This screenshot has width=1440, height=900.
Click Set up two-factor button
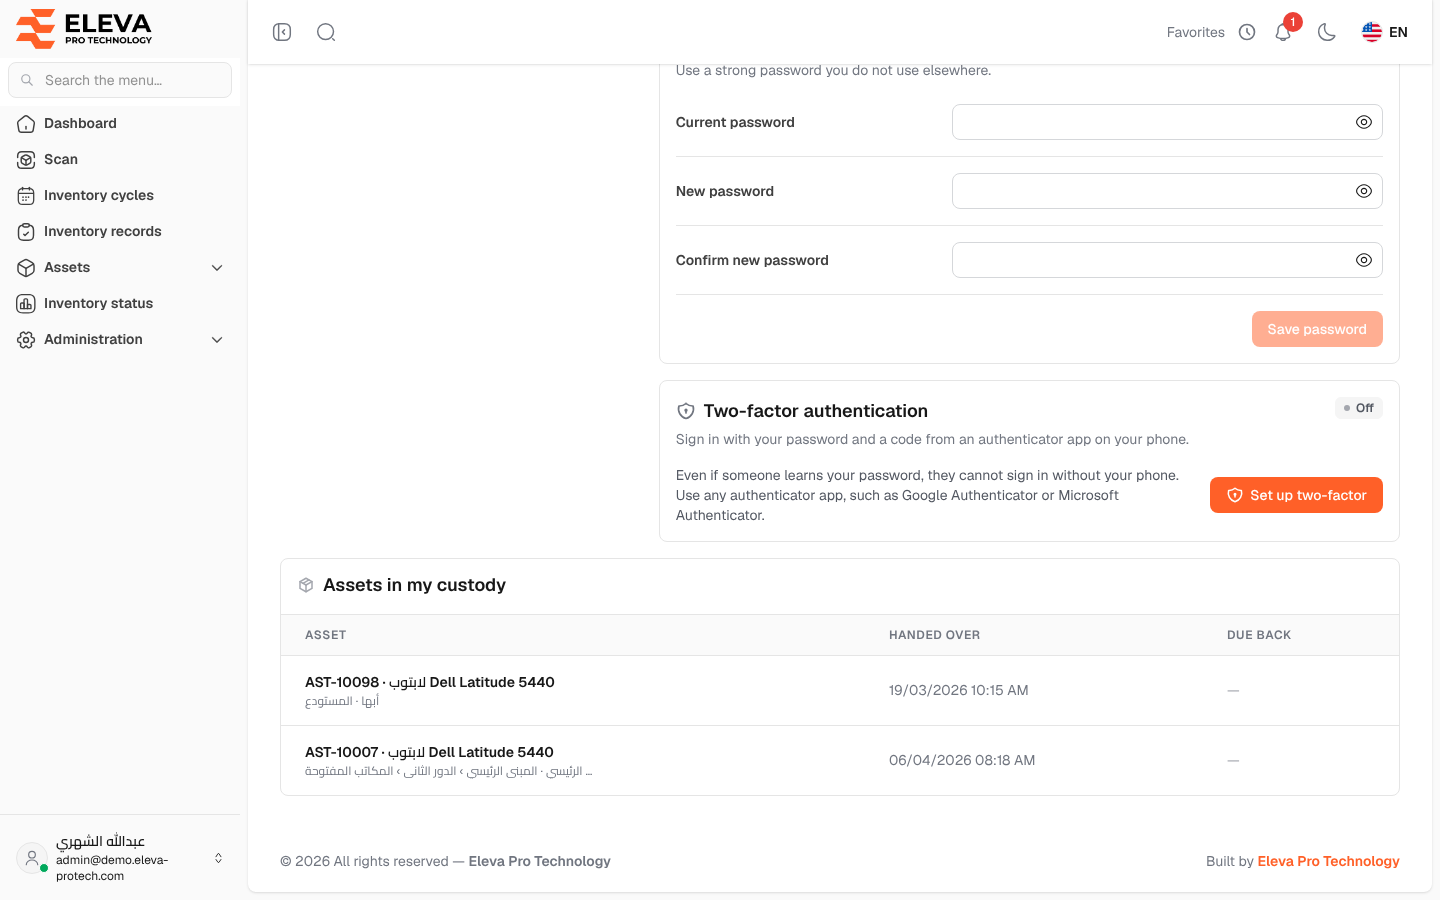pyautogui.click(x=1296, y=495)
